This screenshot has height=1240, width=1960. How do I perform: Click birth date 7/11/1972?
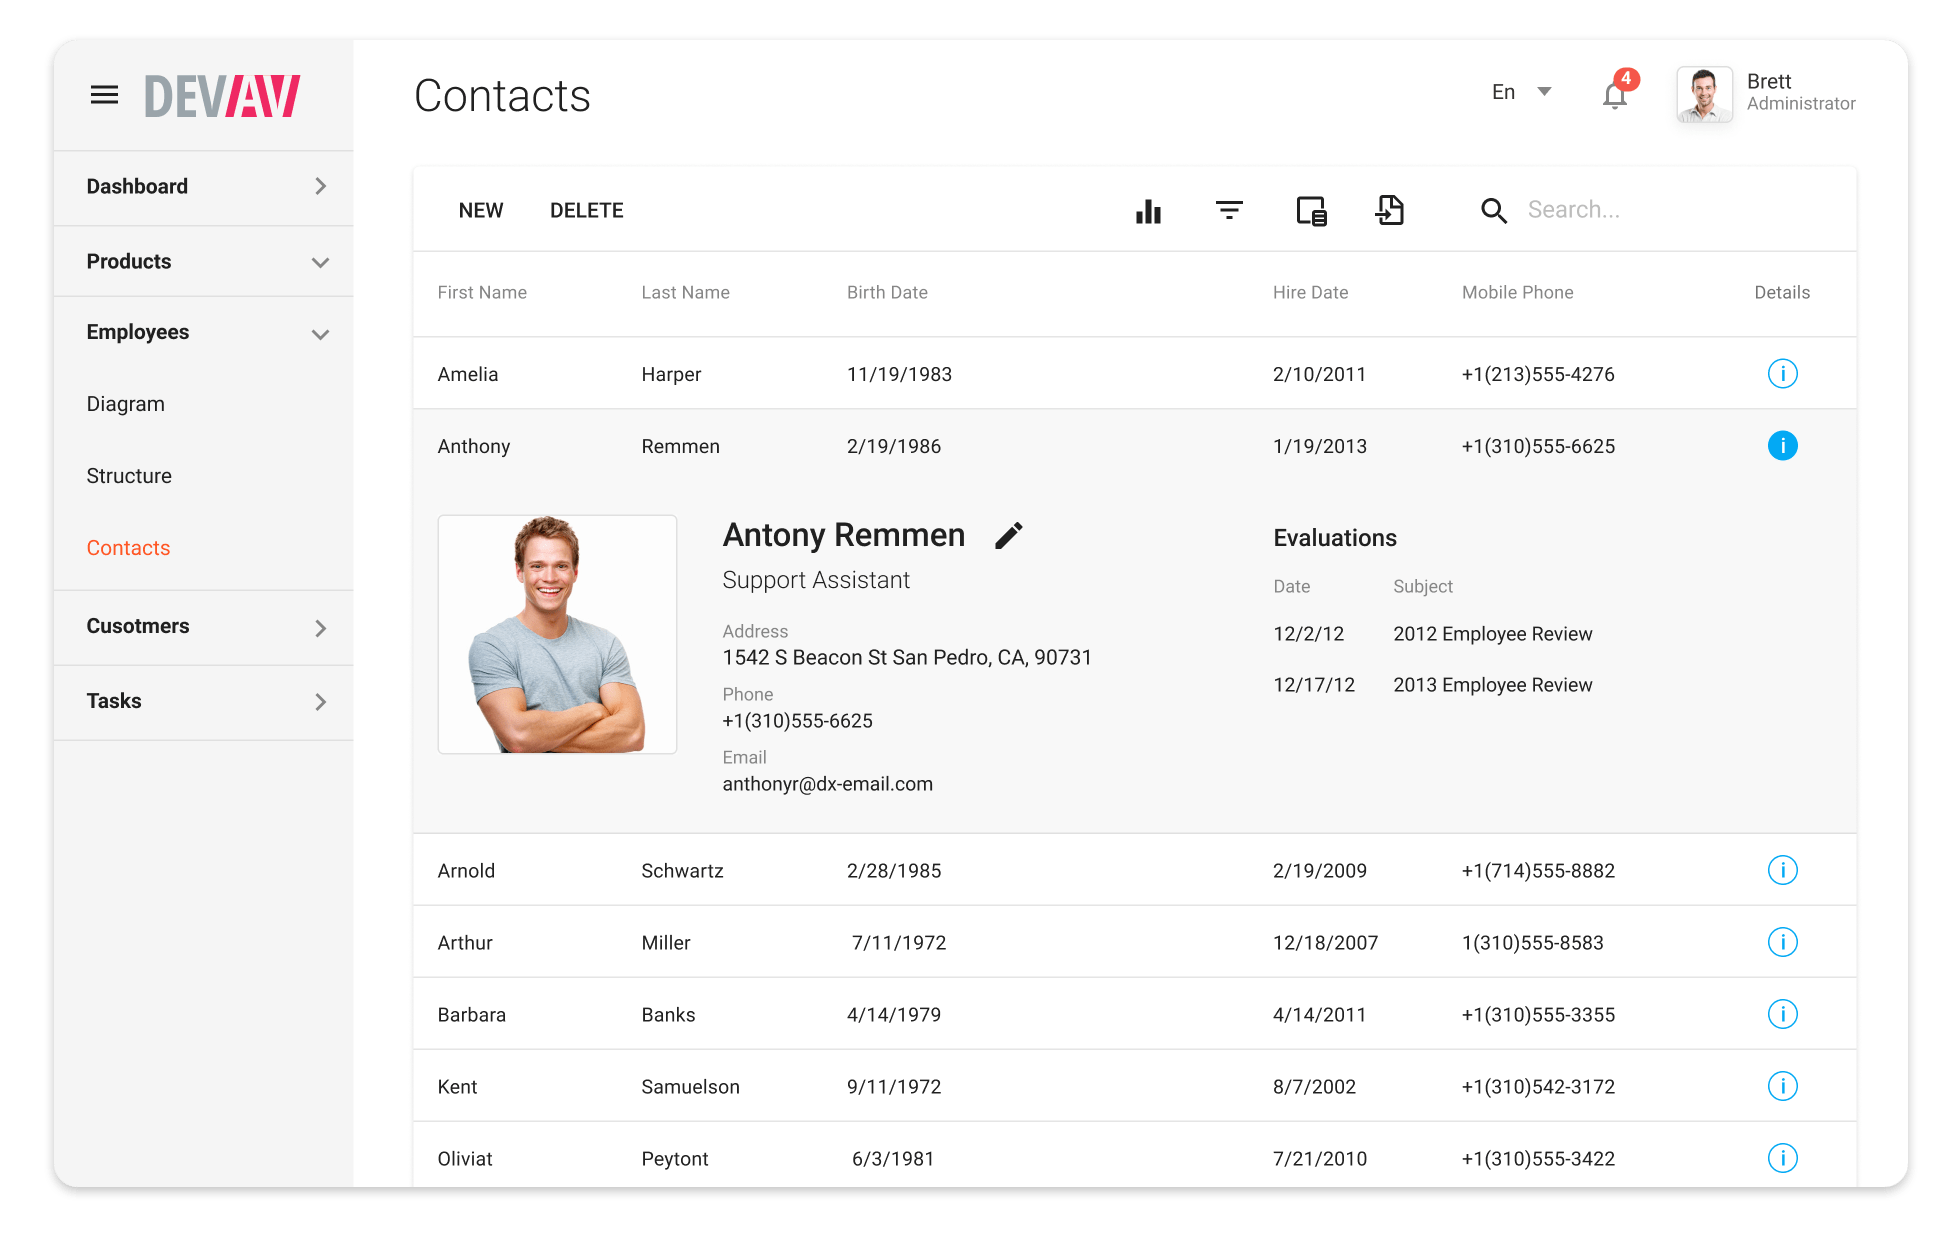pyautogui.click(x=899, y=943)
